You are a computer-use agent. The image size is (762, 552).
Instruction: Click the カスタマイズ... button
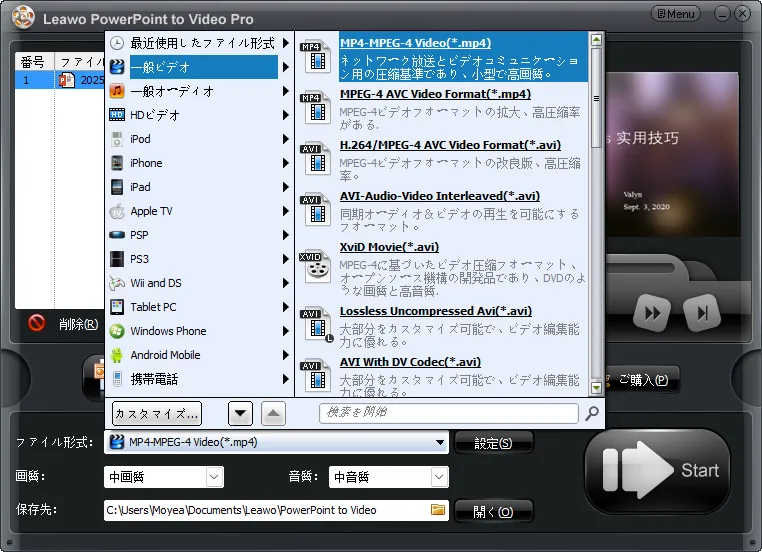[156, 414]
